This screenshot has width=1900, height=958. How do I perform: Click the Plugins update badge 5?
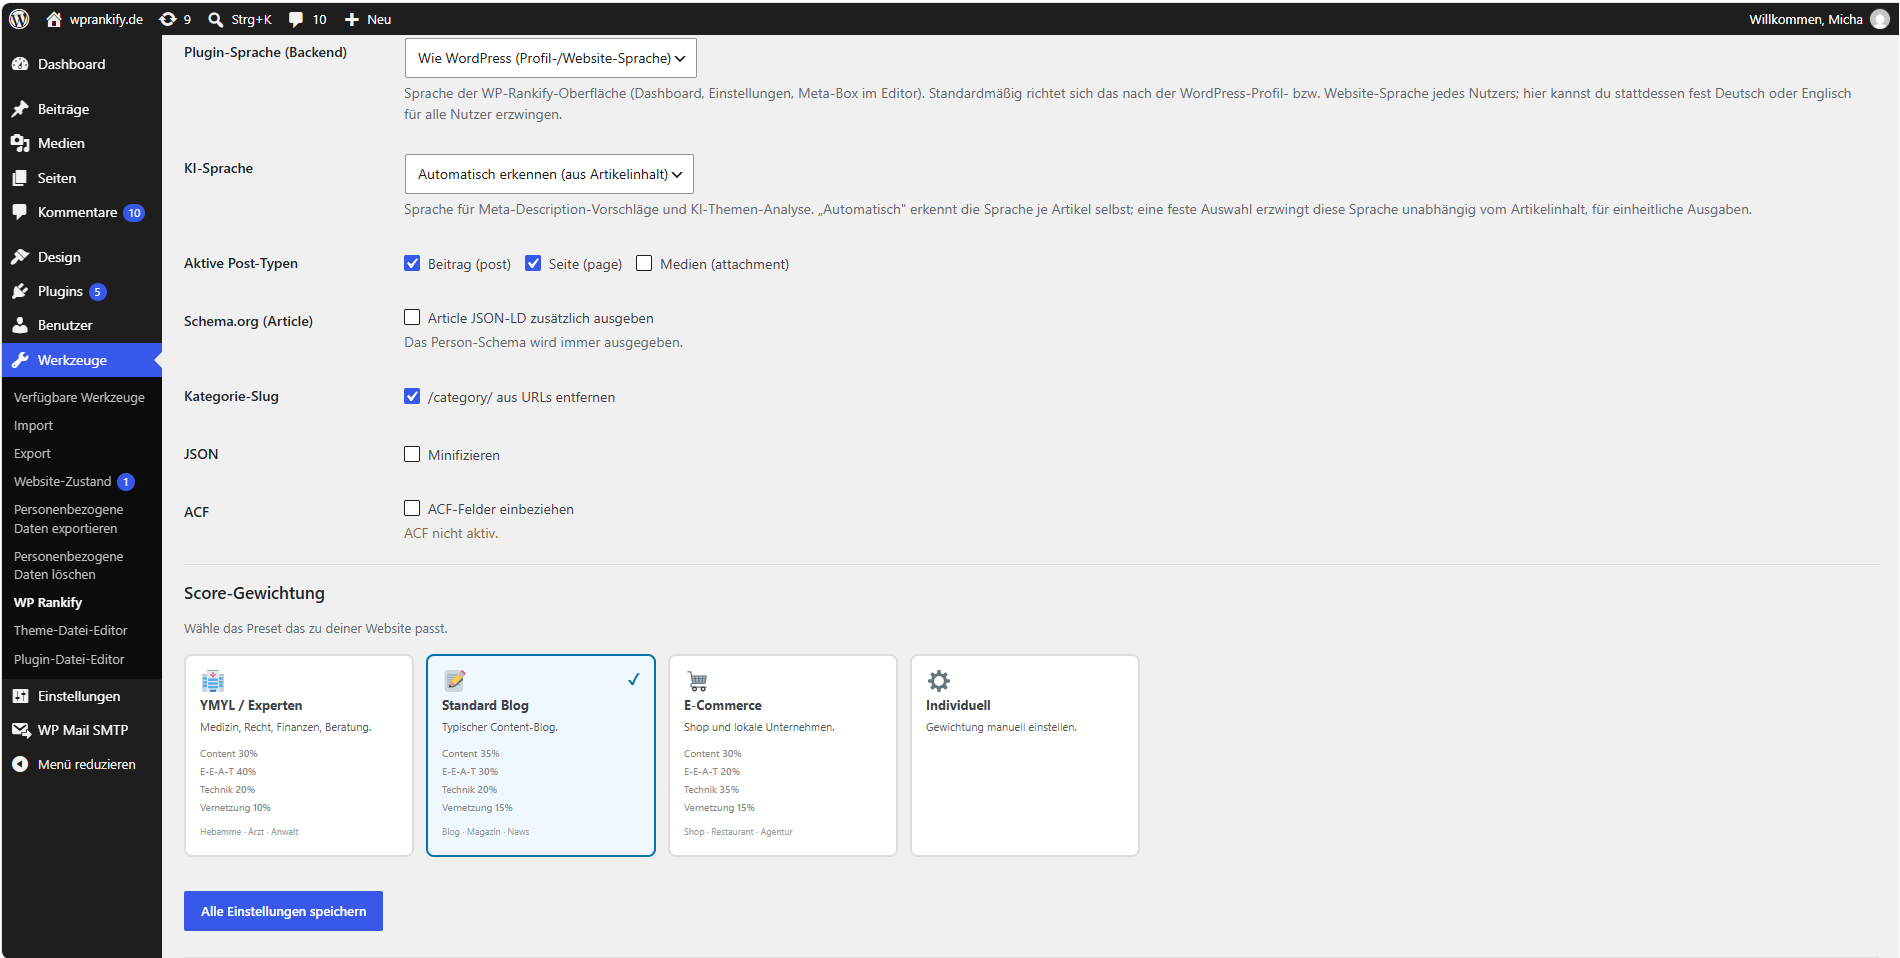[x=97, y=292]
